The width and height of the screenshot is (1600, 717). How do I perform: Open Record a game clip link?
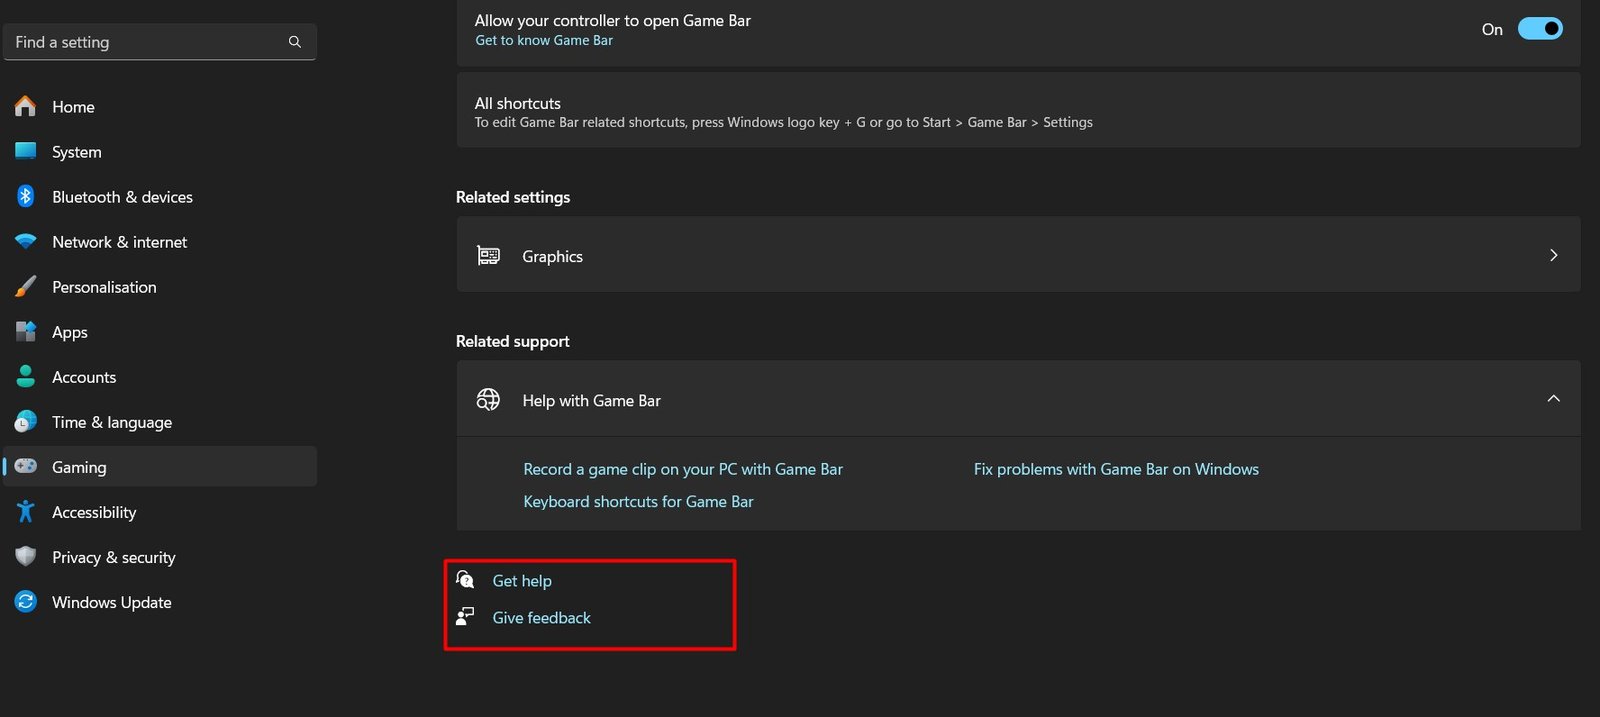click(683, 469)
